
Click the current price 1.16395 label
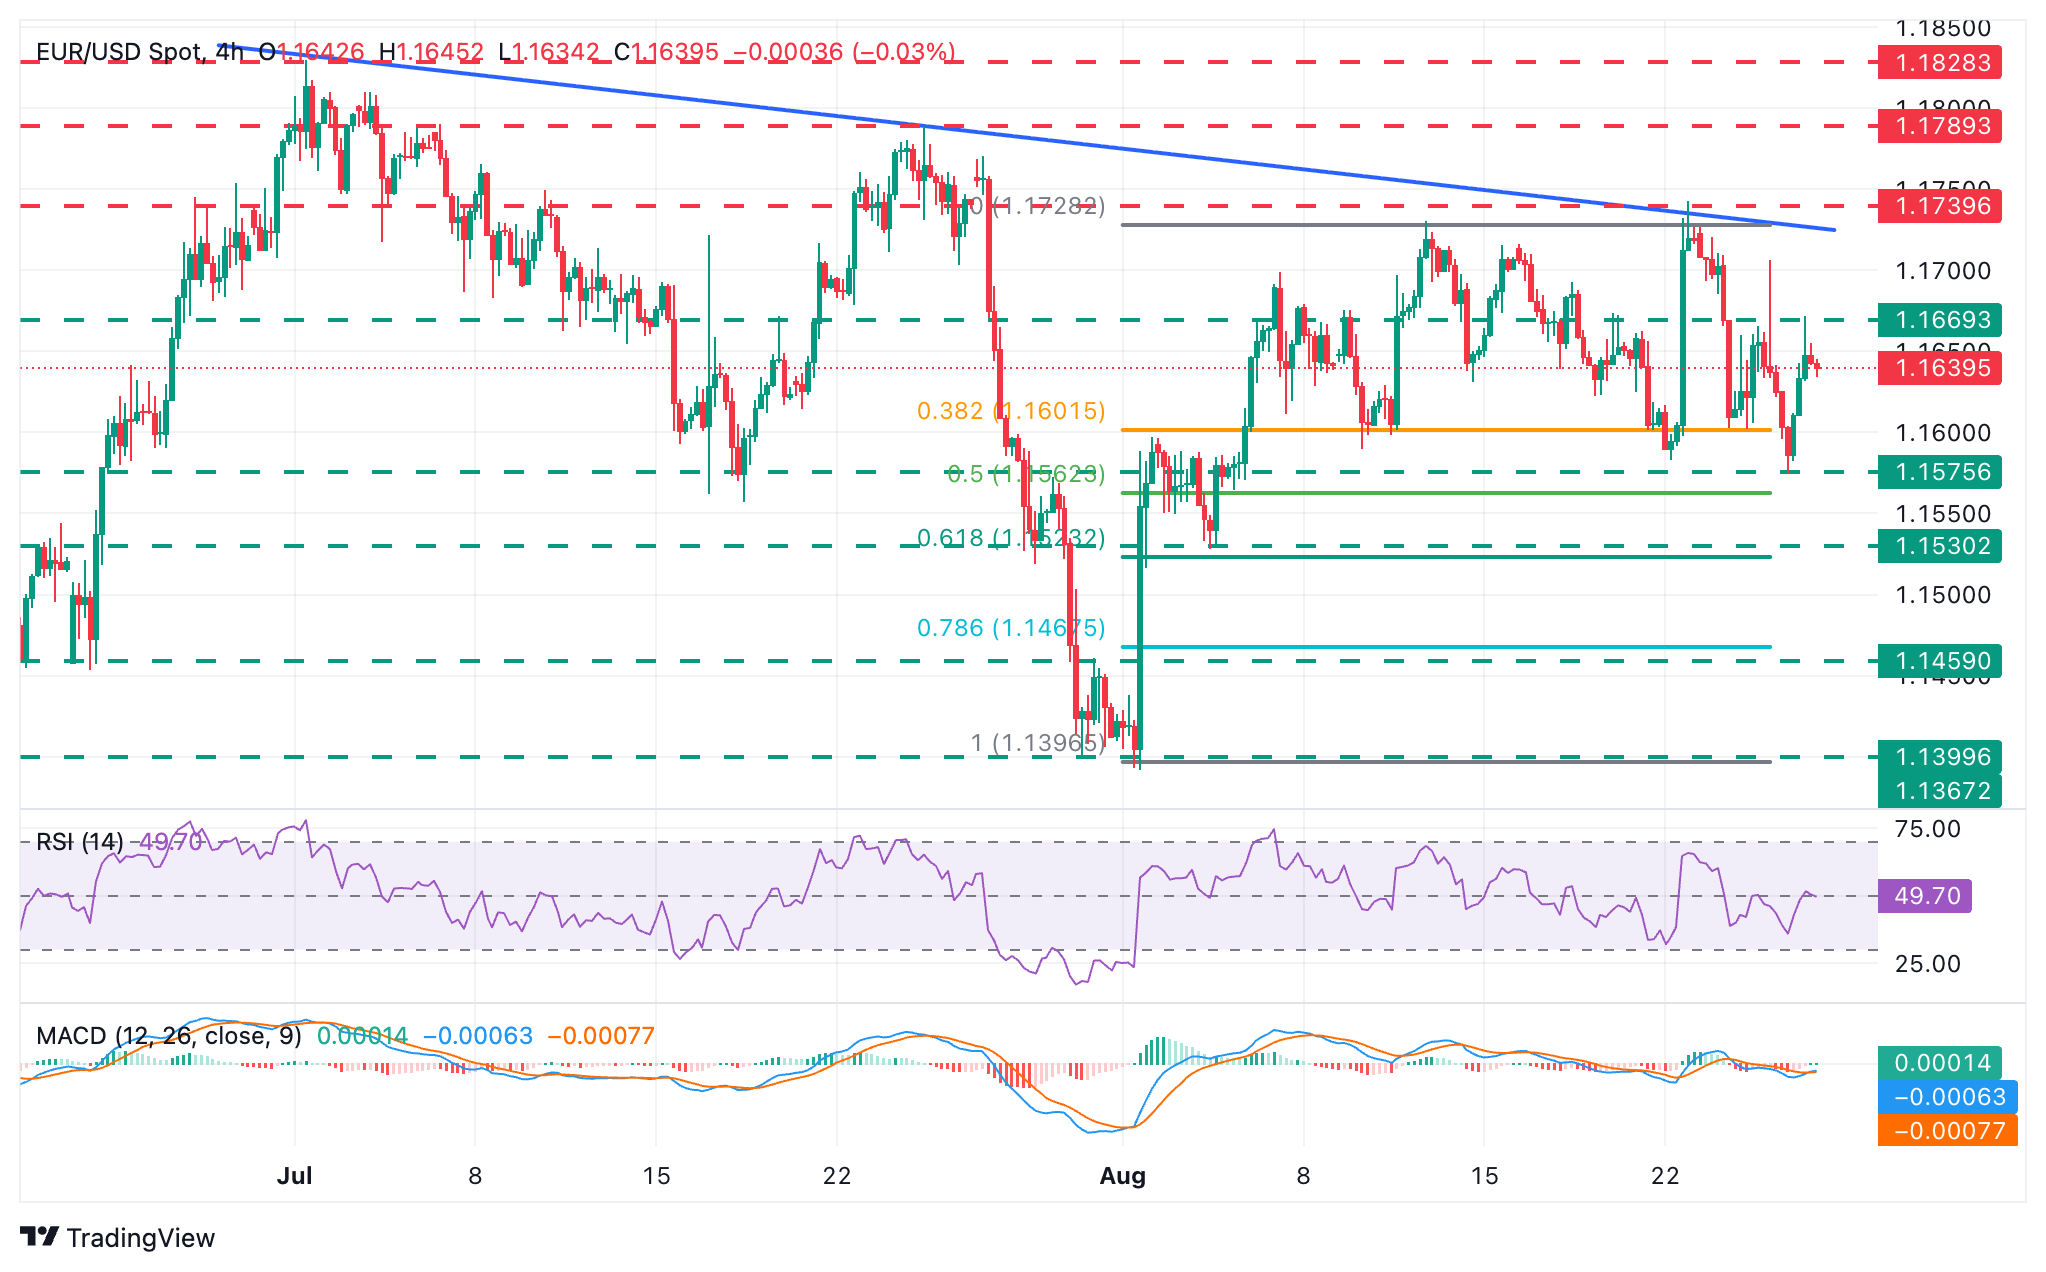coord(1940,368)
